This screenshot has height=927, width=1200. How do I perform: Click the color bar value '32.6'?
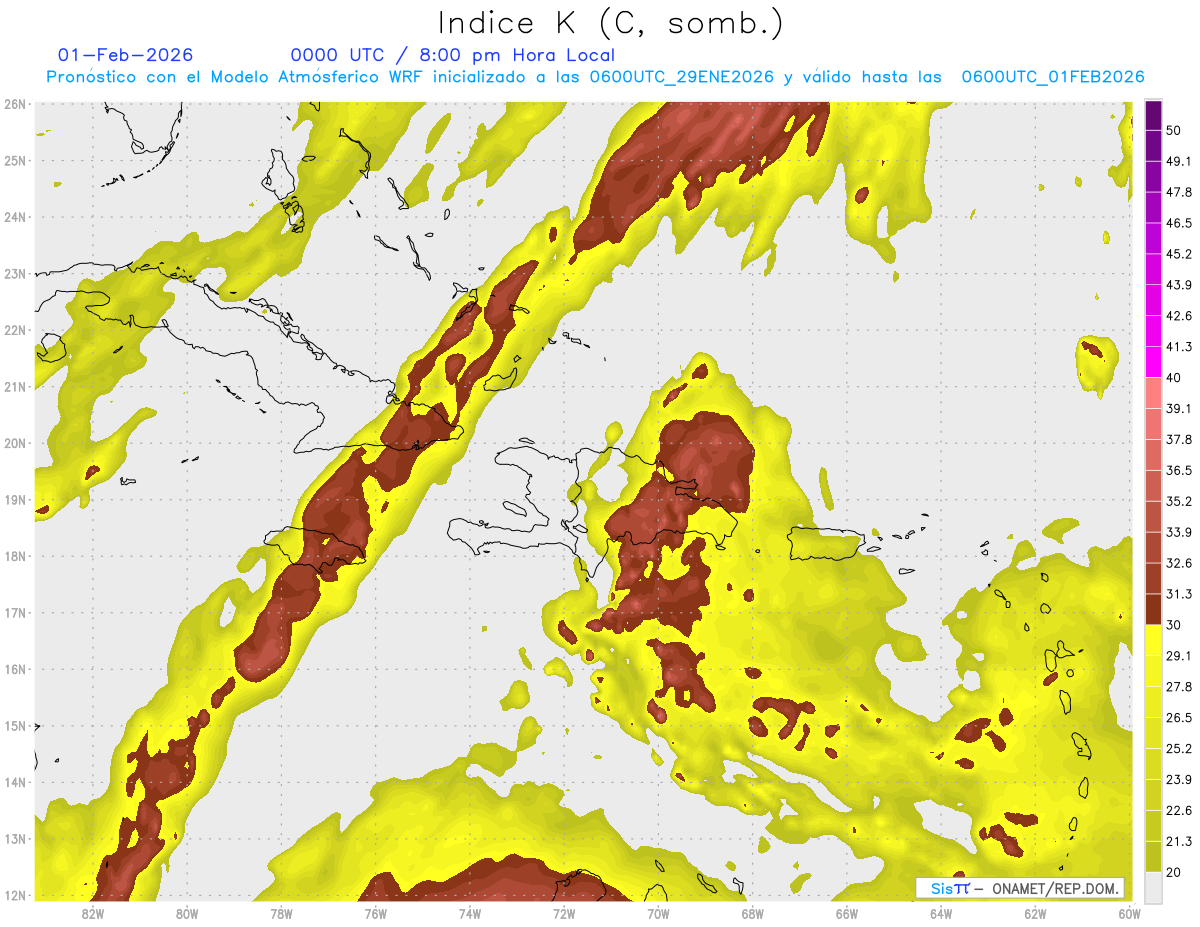1179,563
